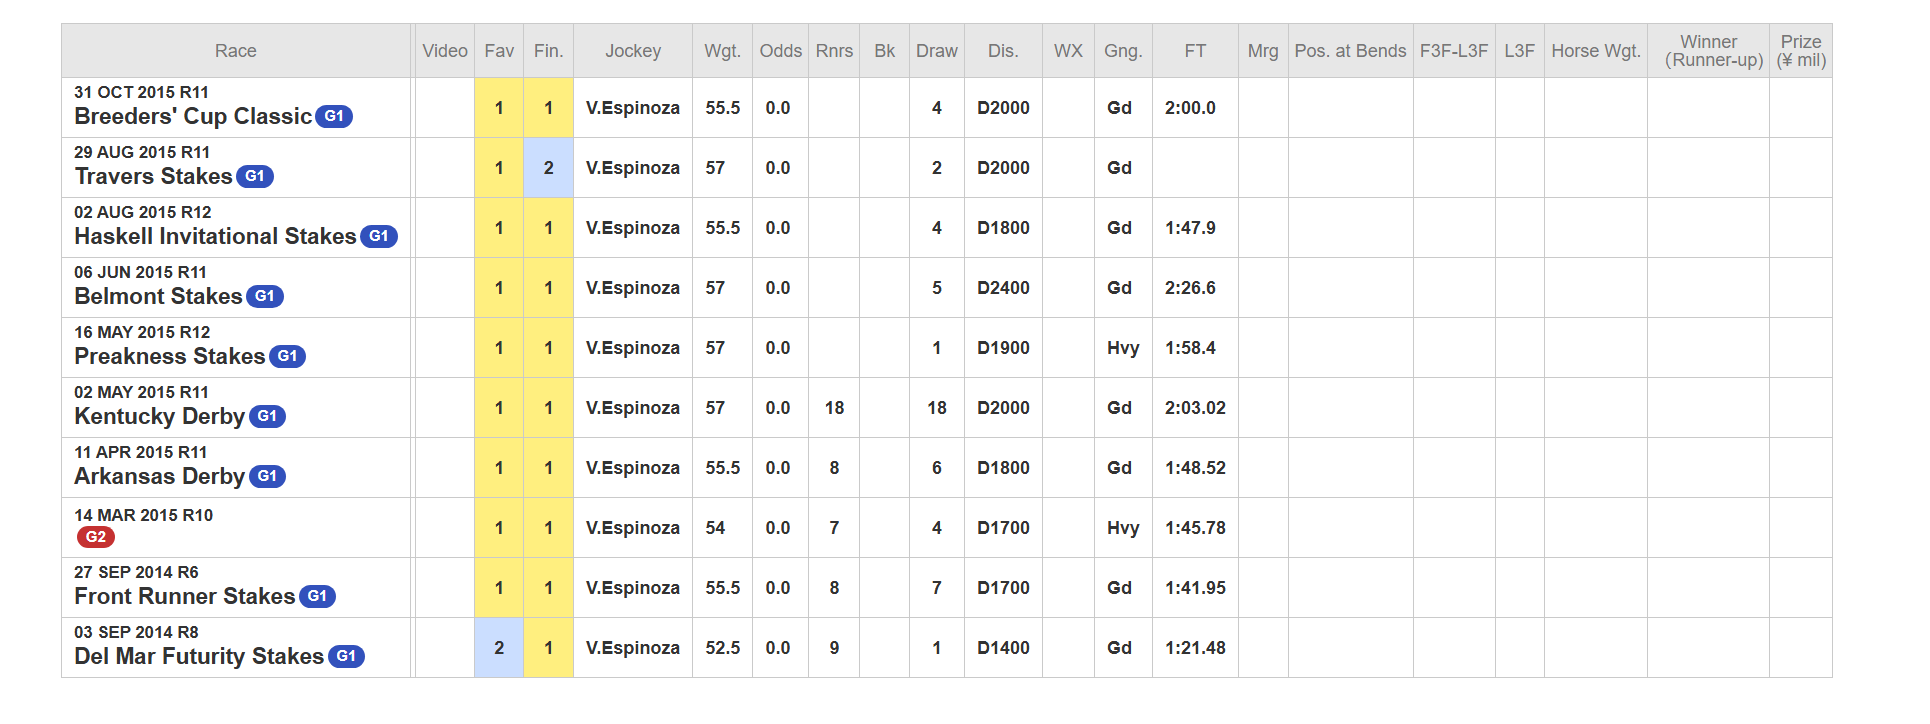Image resolution: width=1930 pixels, height=724 pixels.
Task: Click weight 52.5 in Del Mar Futurity row
Action: click(x=722, y=648)
